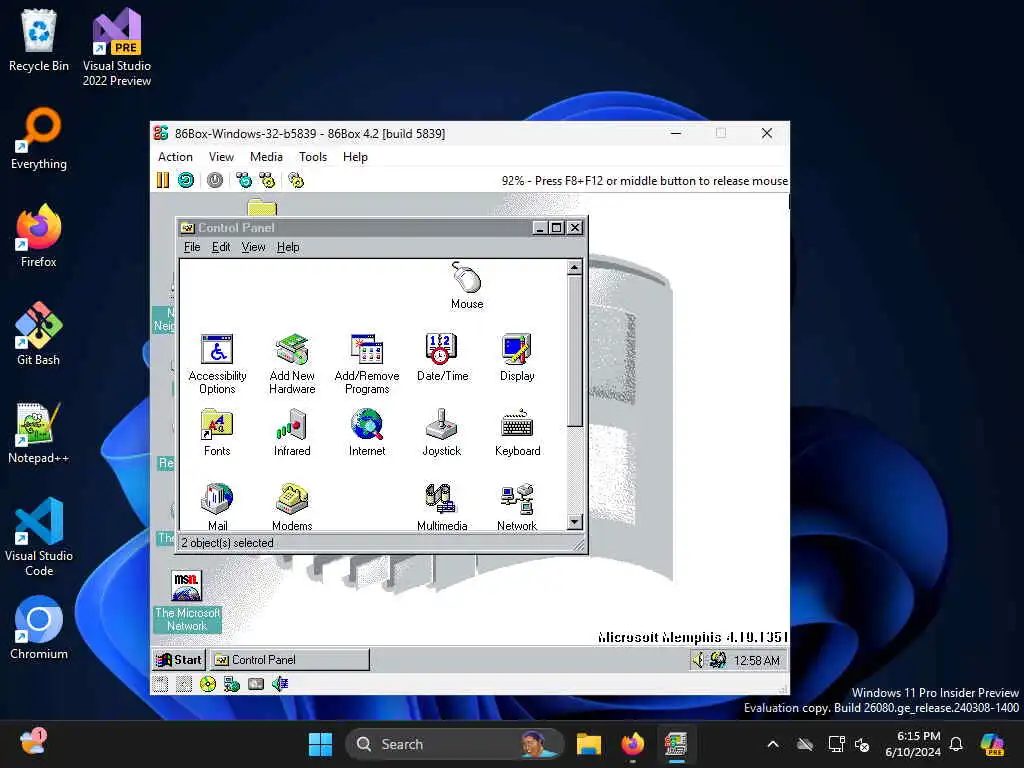
Task: Open the 86Box Action menu
Action: click(175, 157)
